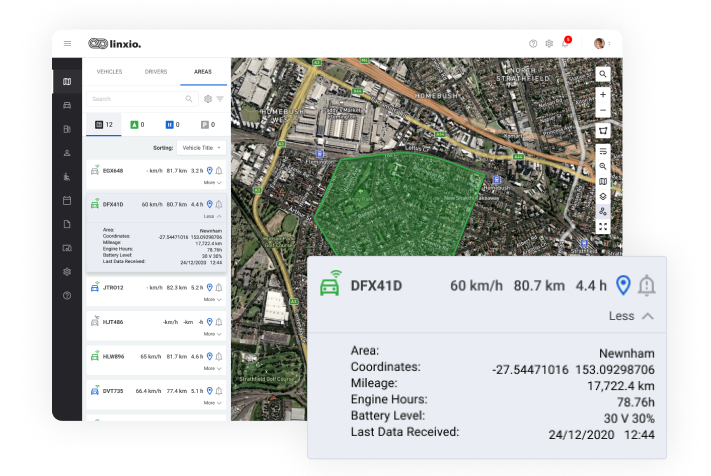Switch to the Drivers tab
The width and height of the screenshot is (711, 476).
156,72
